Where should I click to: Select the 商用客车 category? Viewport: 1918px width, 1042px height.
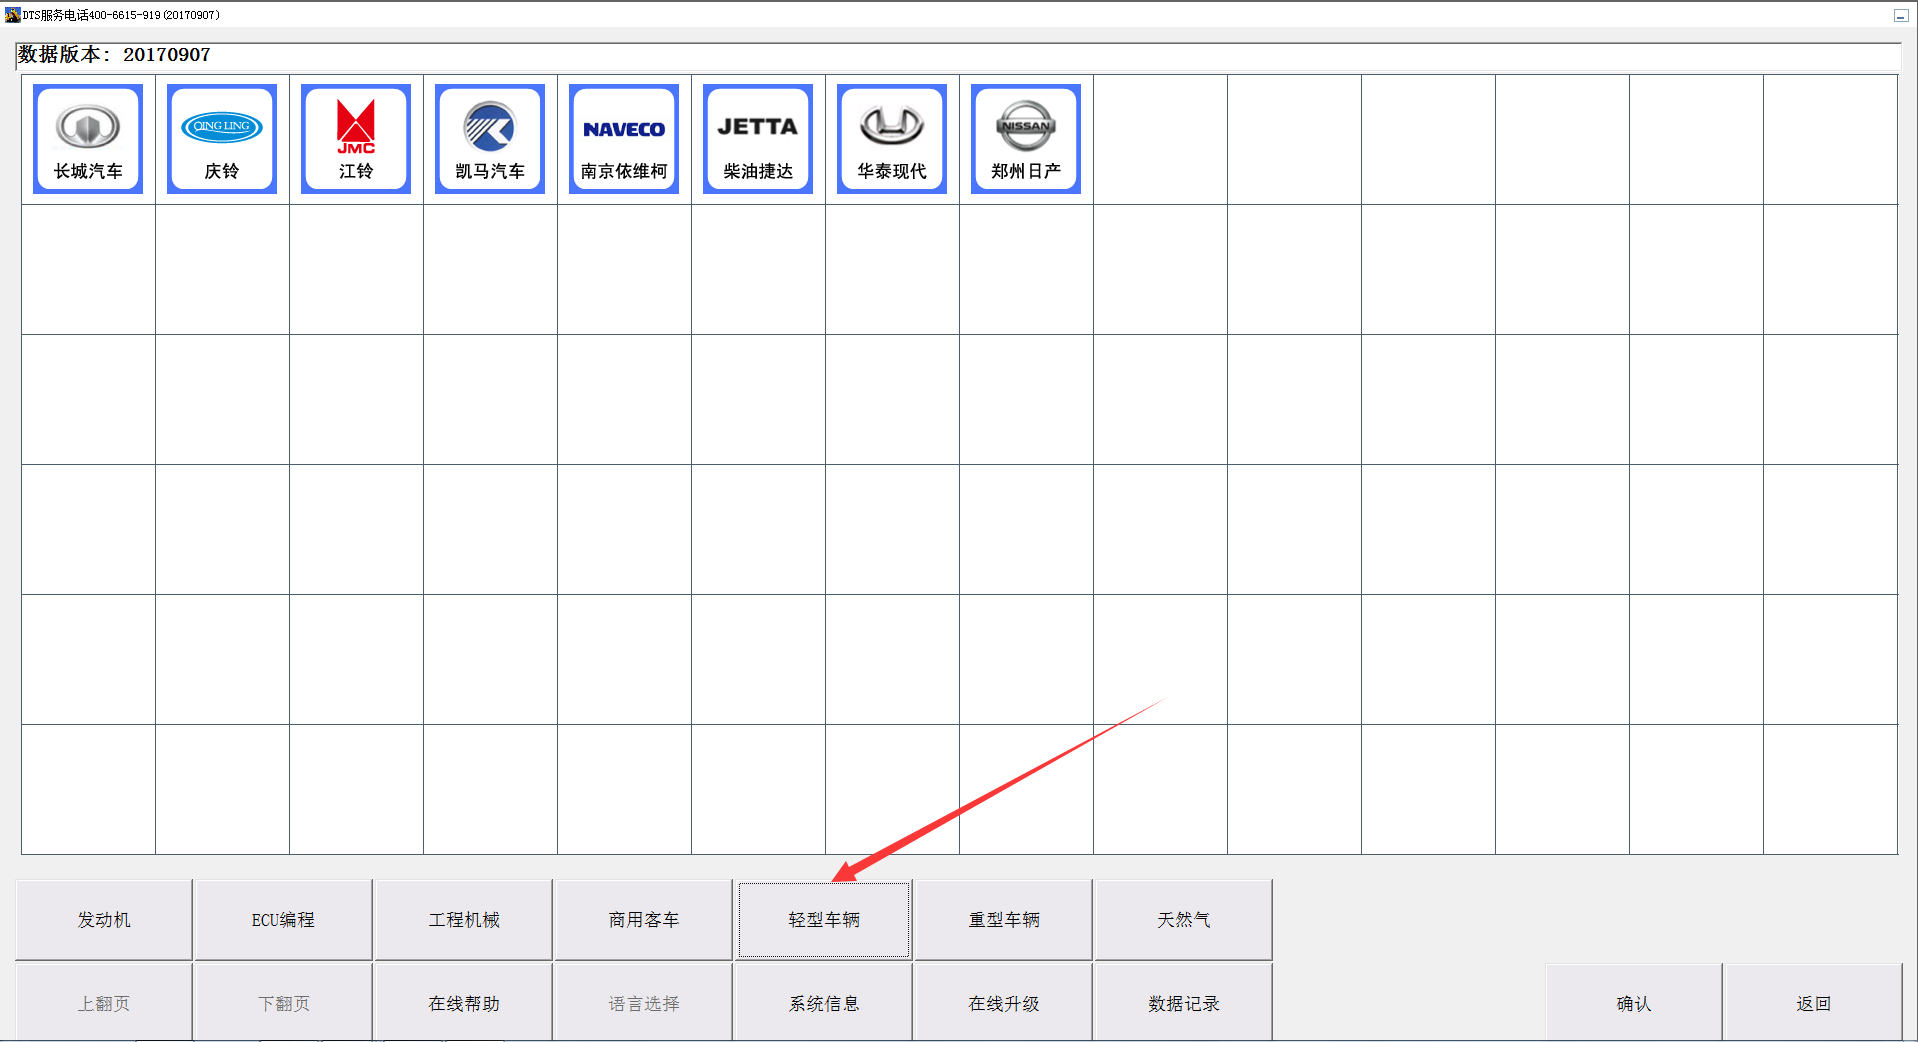[x=644, y=920]
